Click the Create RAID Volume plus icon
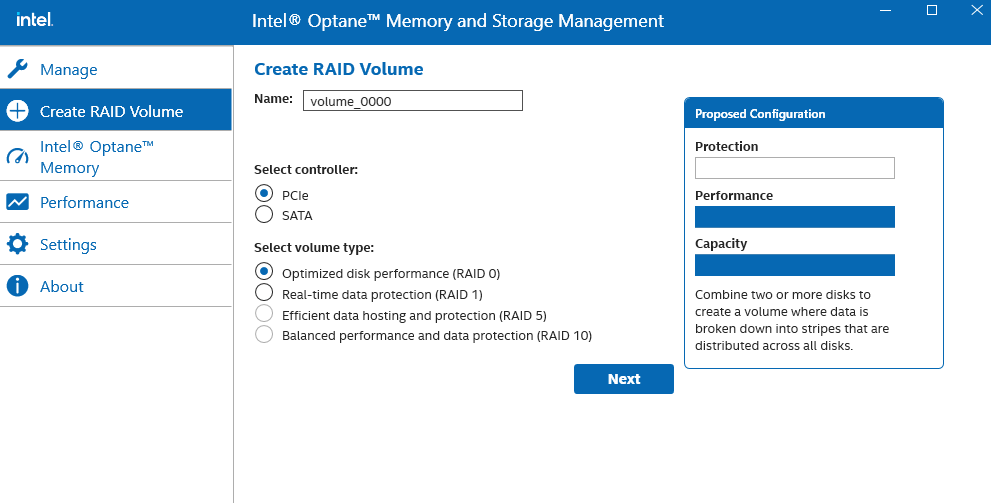Screen dimensions: 991x503 (18, 111)
